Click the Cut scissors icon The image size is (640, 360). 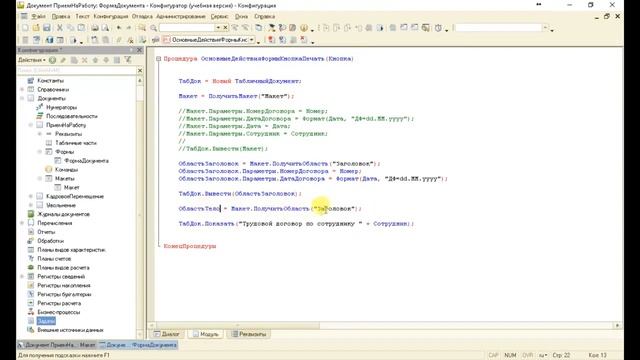[60, 28]
